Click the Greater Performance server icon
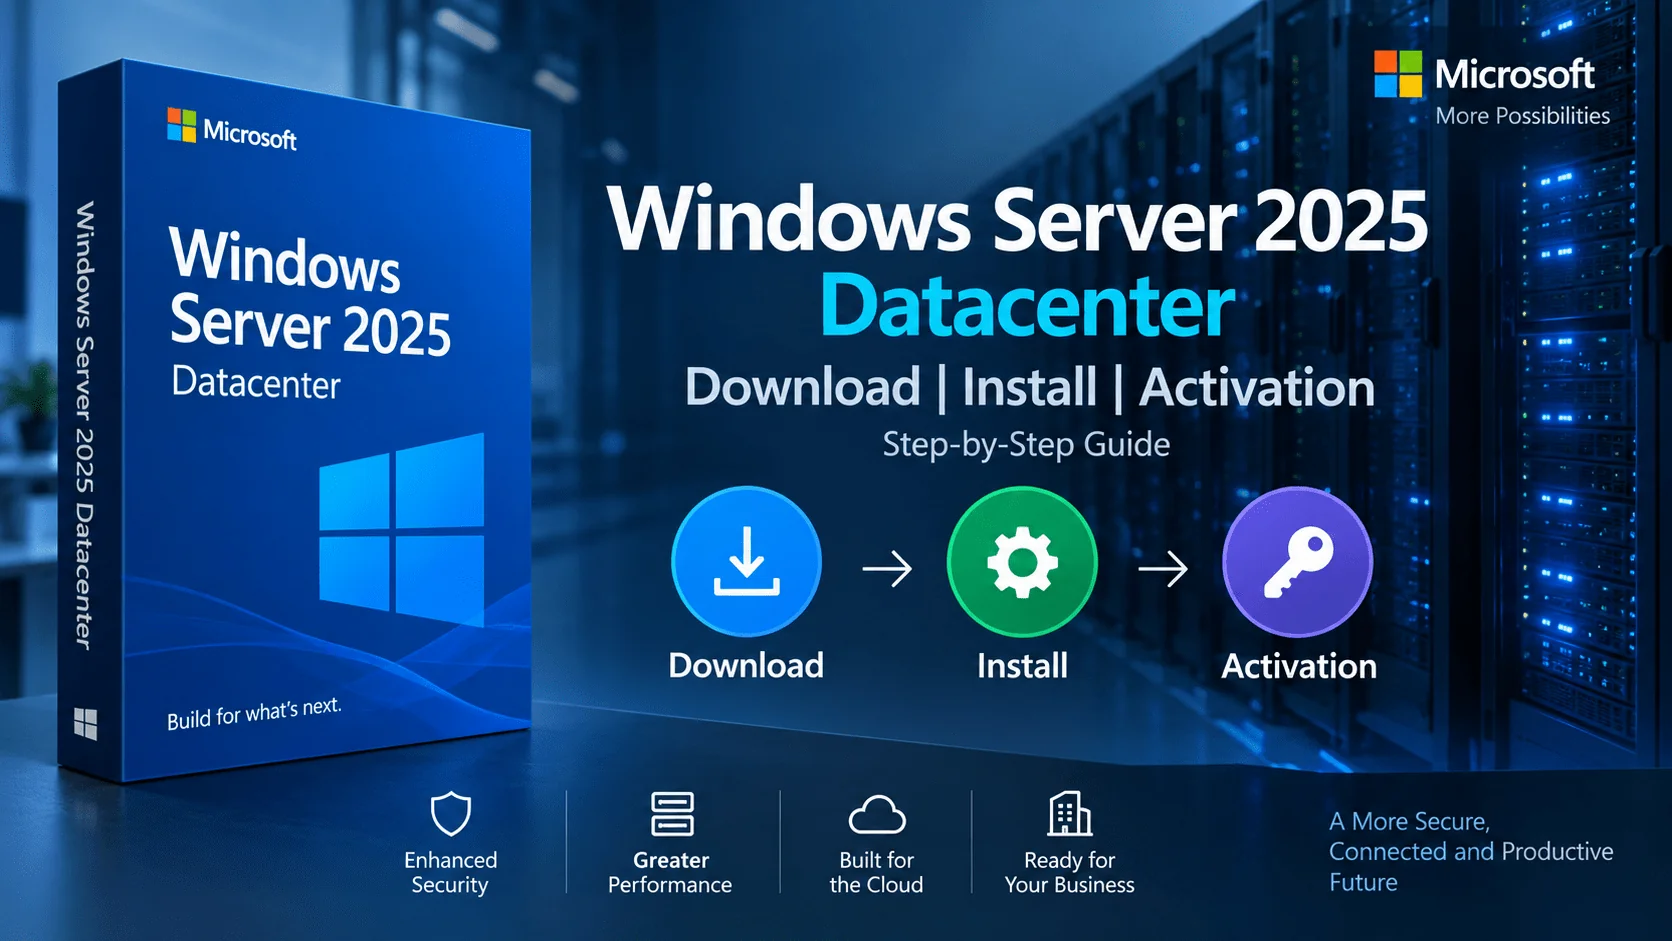 [672, 814]
